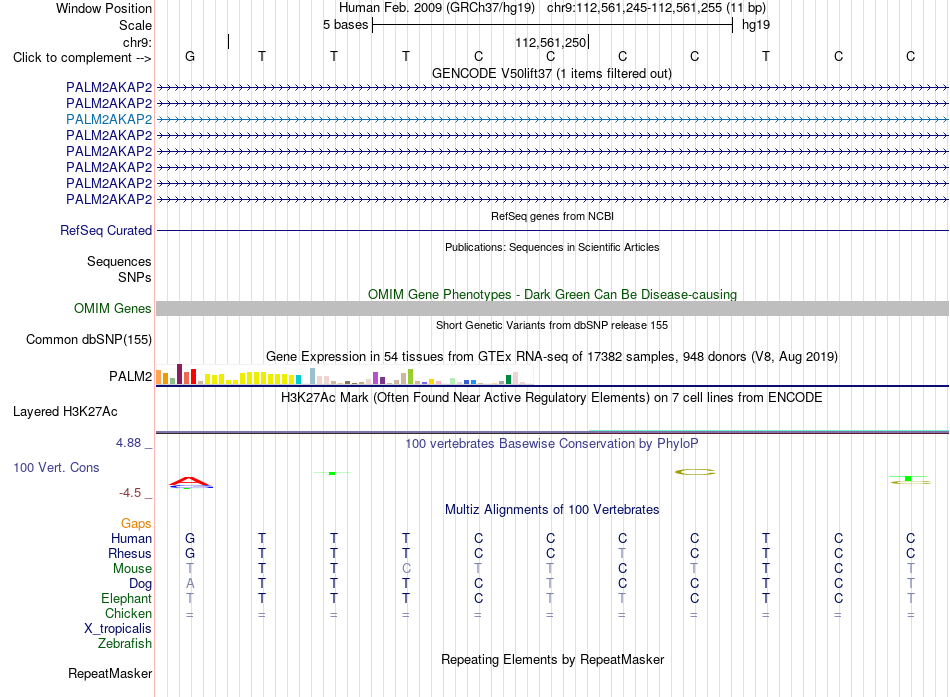
Task: Click the RefSeq Curated track label
Action: tap(106, 230)
